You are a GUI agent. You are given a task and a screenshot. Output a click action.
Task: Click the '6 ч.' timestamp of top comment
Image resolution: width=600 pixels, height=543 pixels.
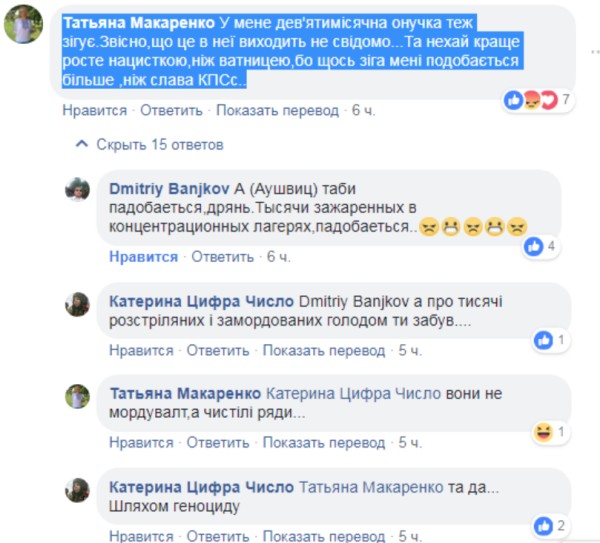click(x=363, y=111)
